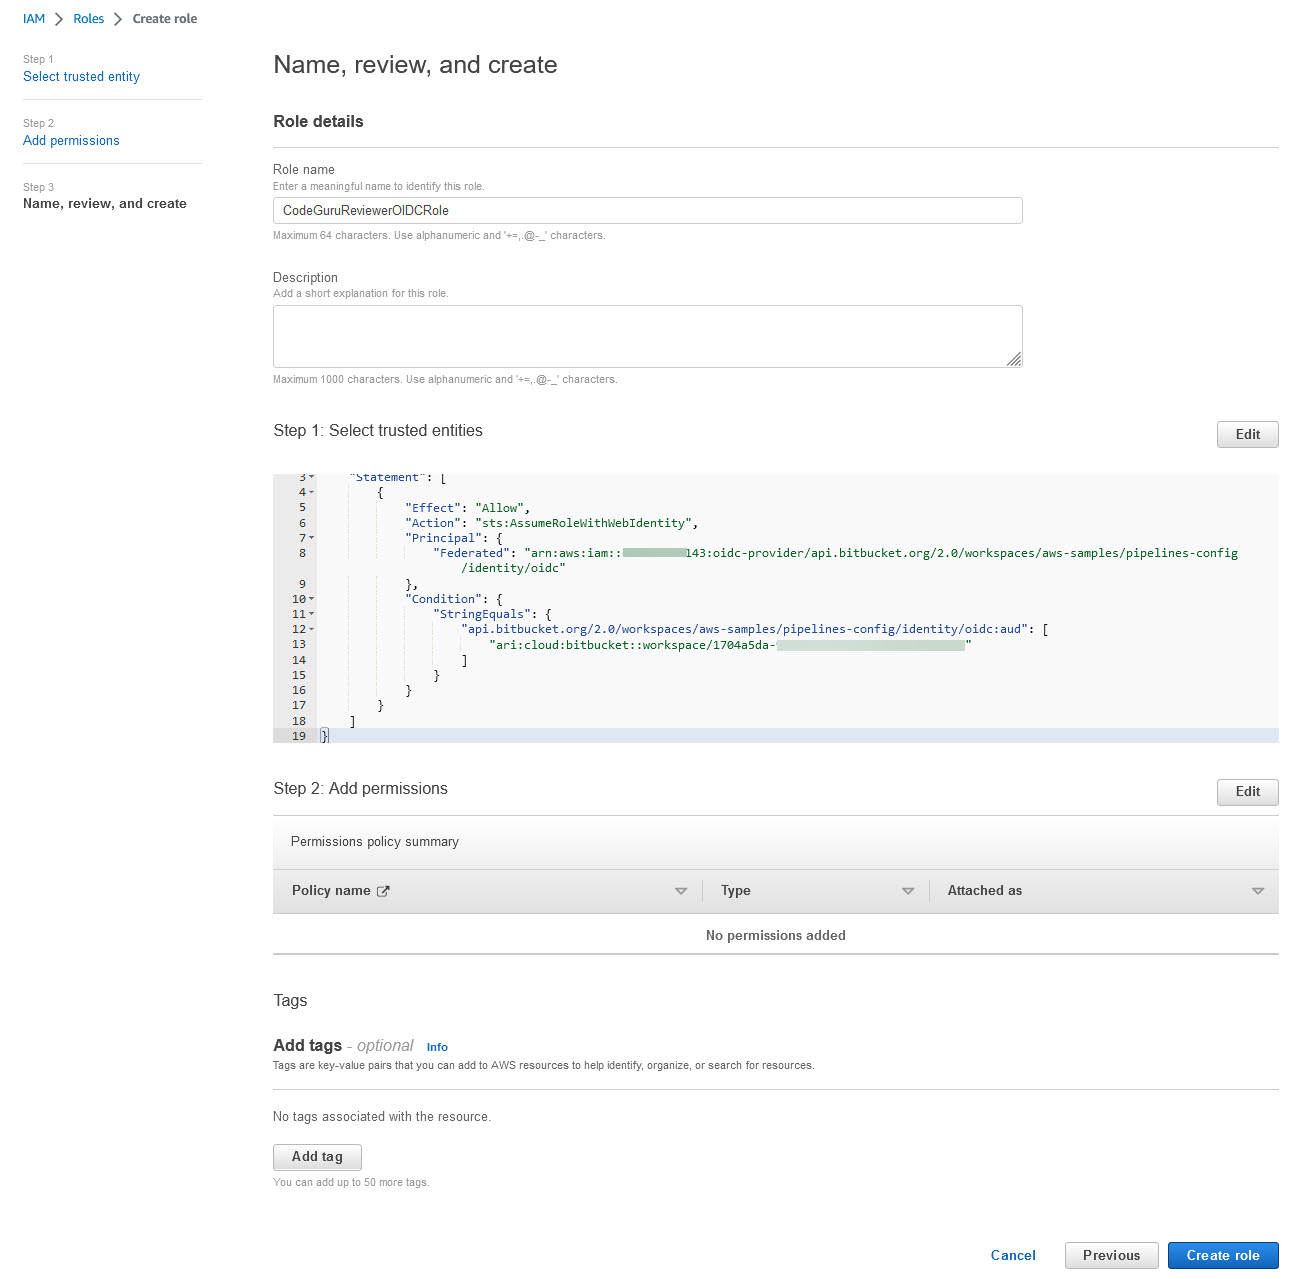Open external link icon beside Policy name
Viewport: 1297px width, 1279px height.
pyautogui.click(x=383, y=891)
